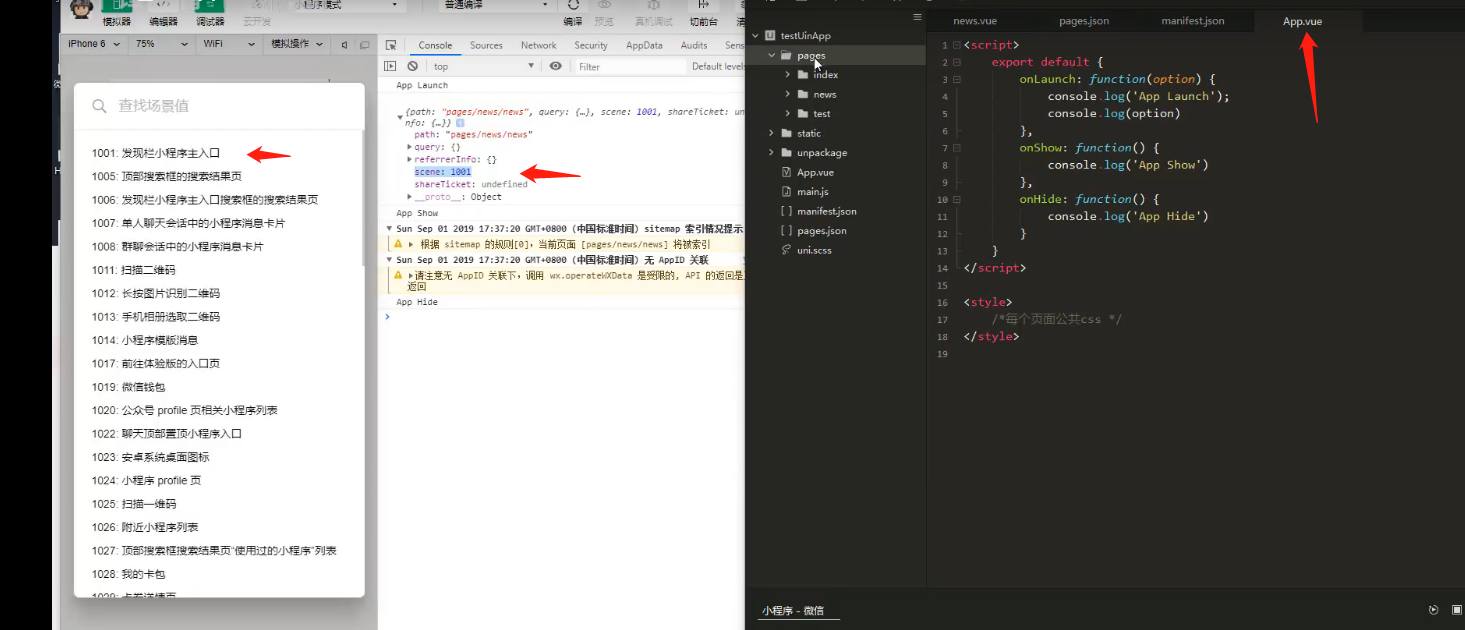Open the console top context dropdown
The height and width of the screenshot is (630, 1465).
click(484, 66)
